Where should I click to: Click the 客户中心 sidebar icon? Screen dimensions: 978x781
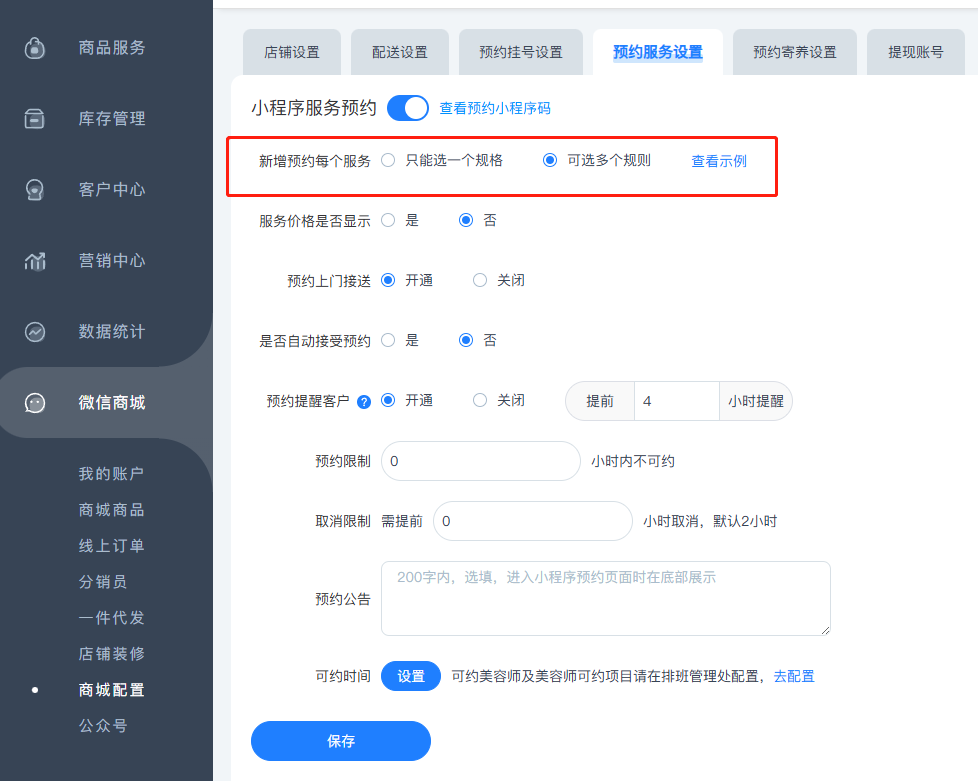pyautogui.click(x=35, y=190)
